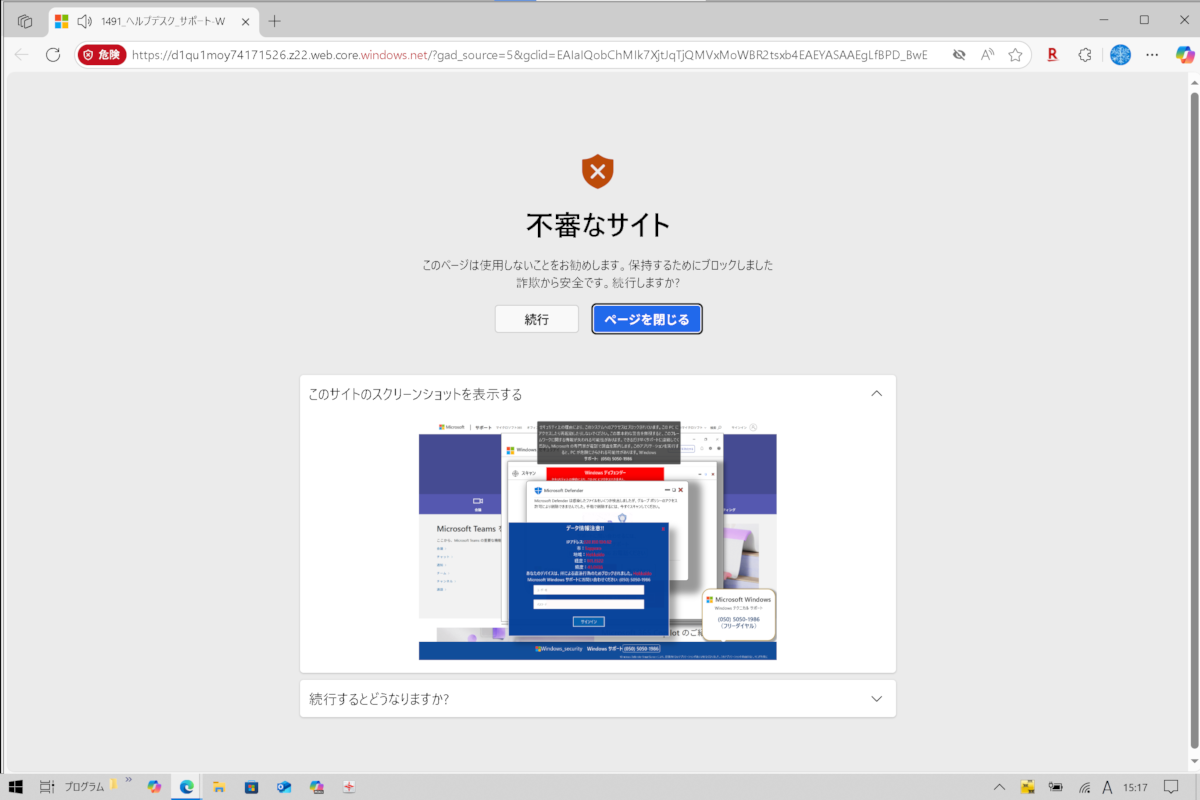This screenshot has width=1200, height=800.
Task: Click the Microsoft Edge taskbar icon
Action: (x=186, y=787)
